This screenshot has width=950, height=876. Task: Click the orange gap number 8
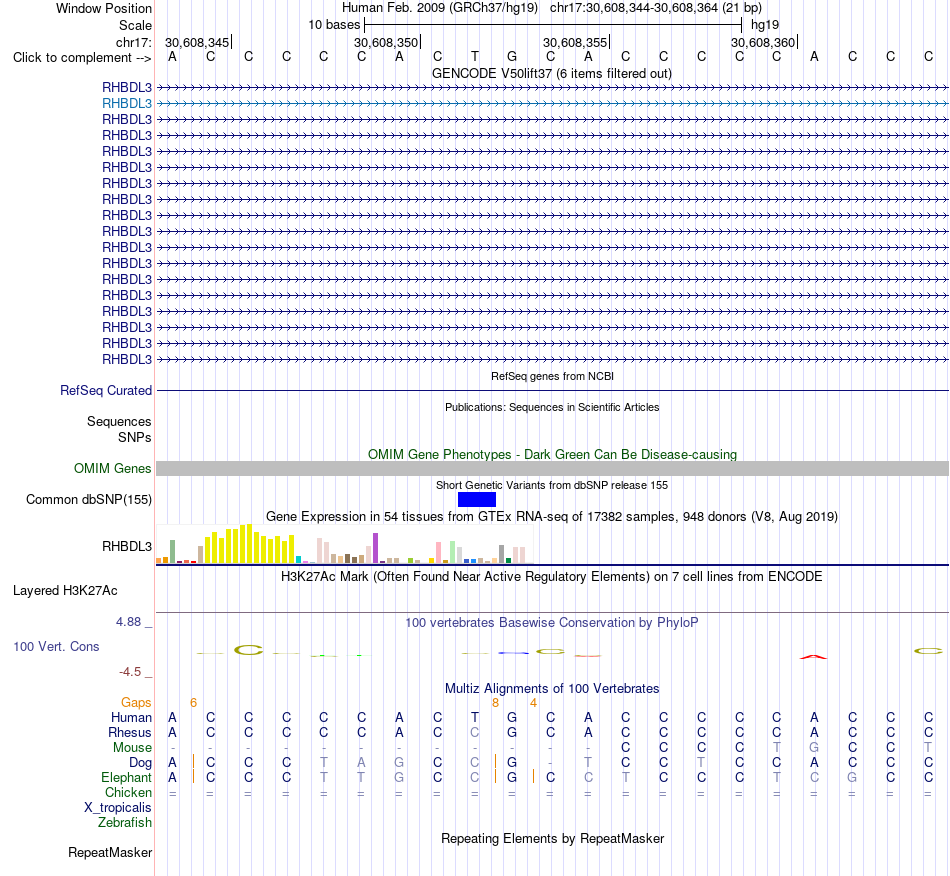[496, 703]
